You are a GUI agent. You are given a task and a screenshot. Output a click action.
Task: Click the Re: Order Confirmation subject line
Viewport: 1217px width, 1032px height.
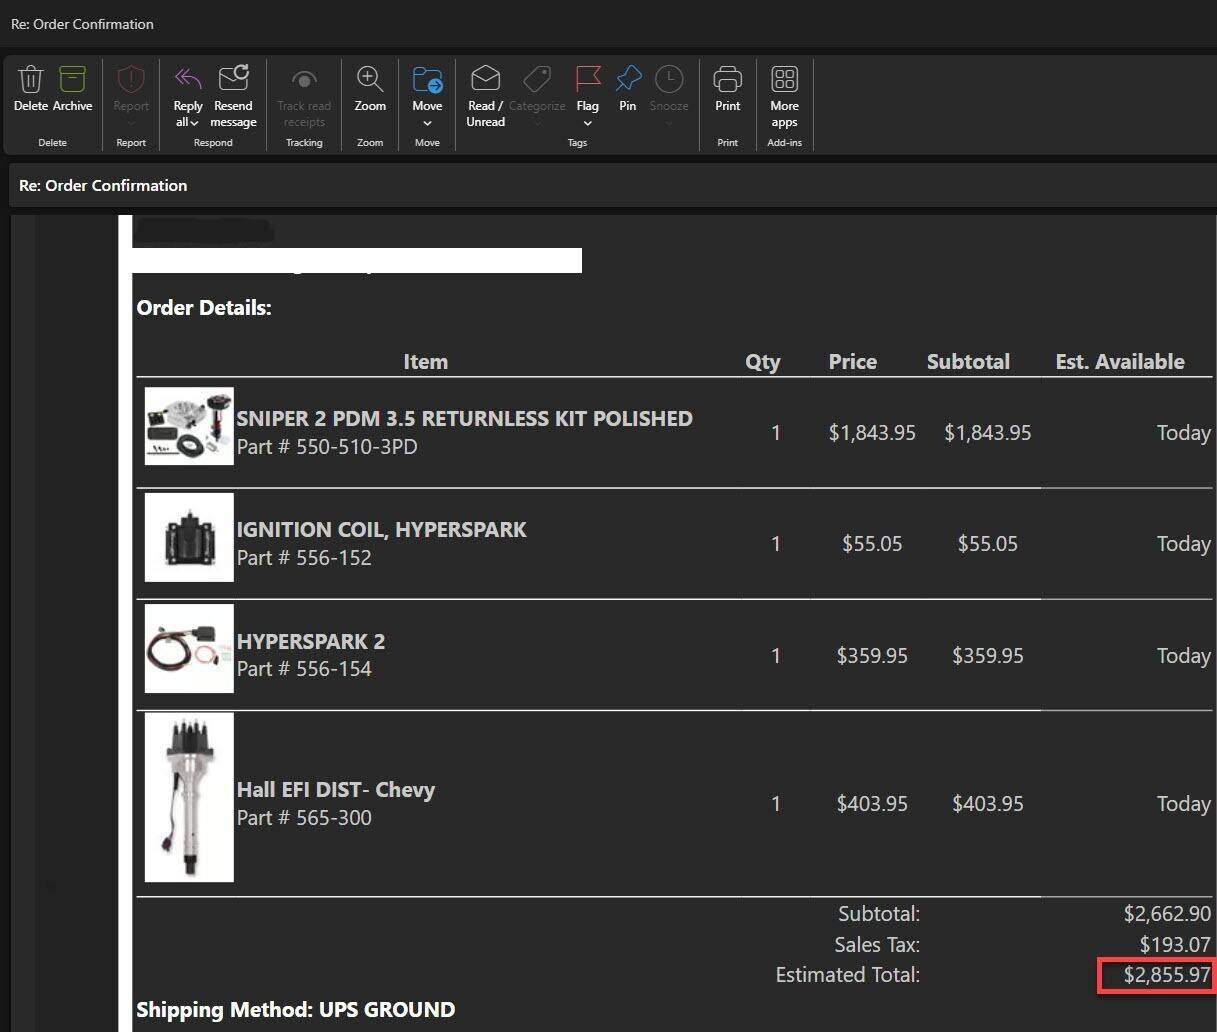[103, 186]
